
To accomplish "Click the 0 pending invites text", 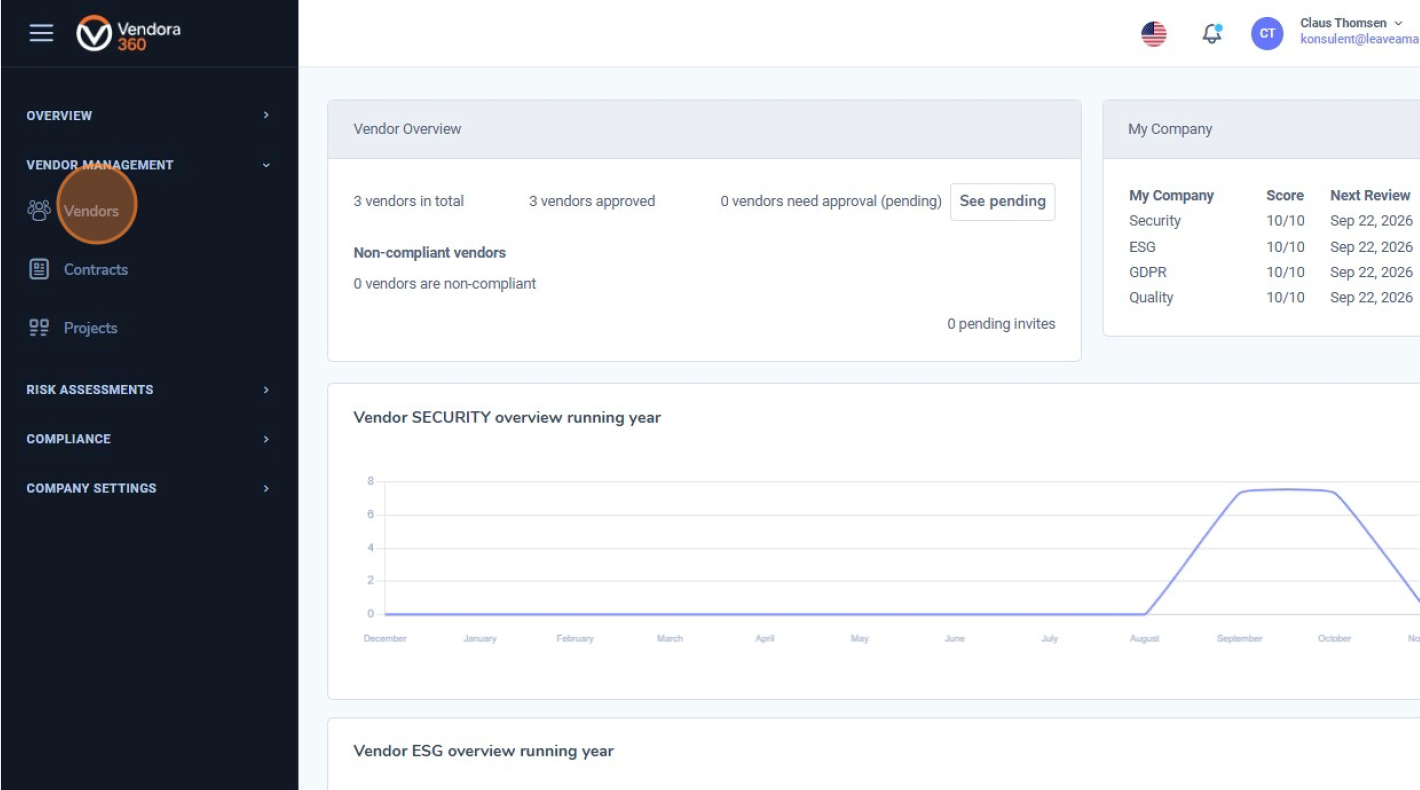I will click(1001, 324).
